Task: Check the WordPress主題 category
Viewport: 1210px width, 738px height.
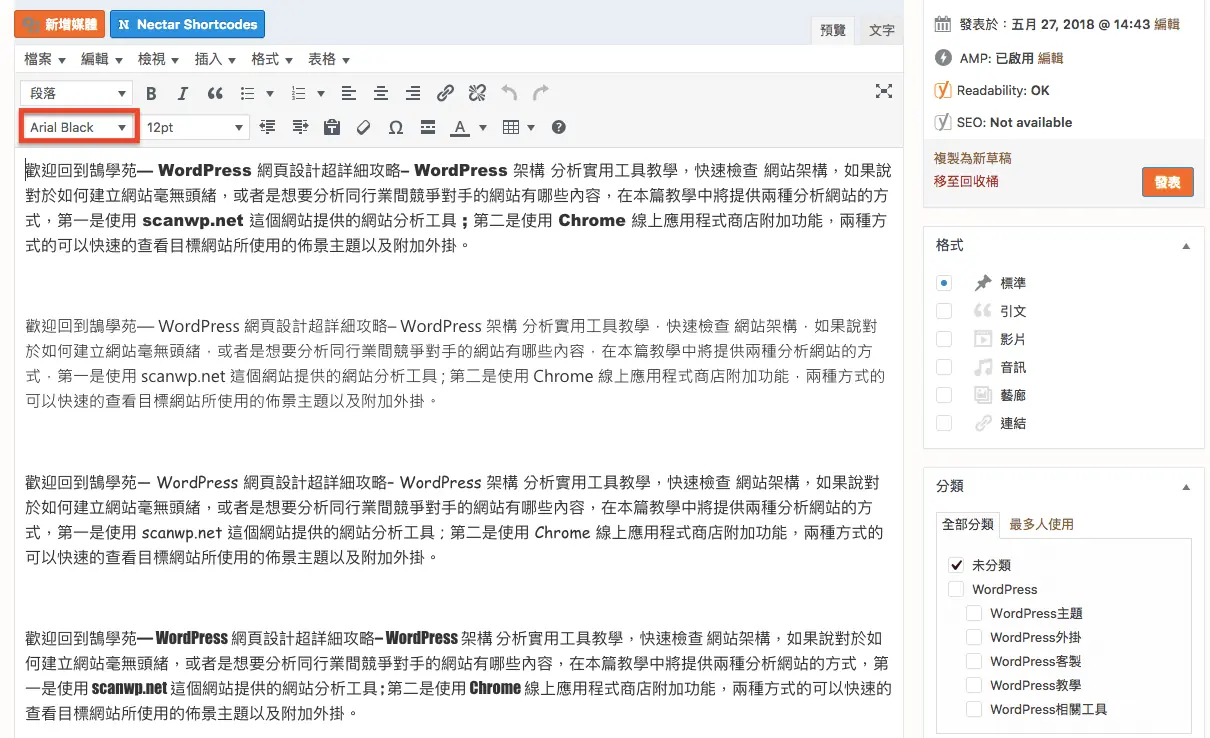Action: point(974,613)
